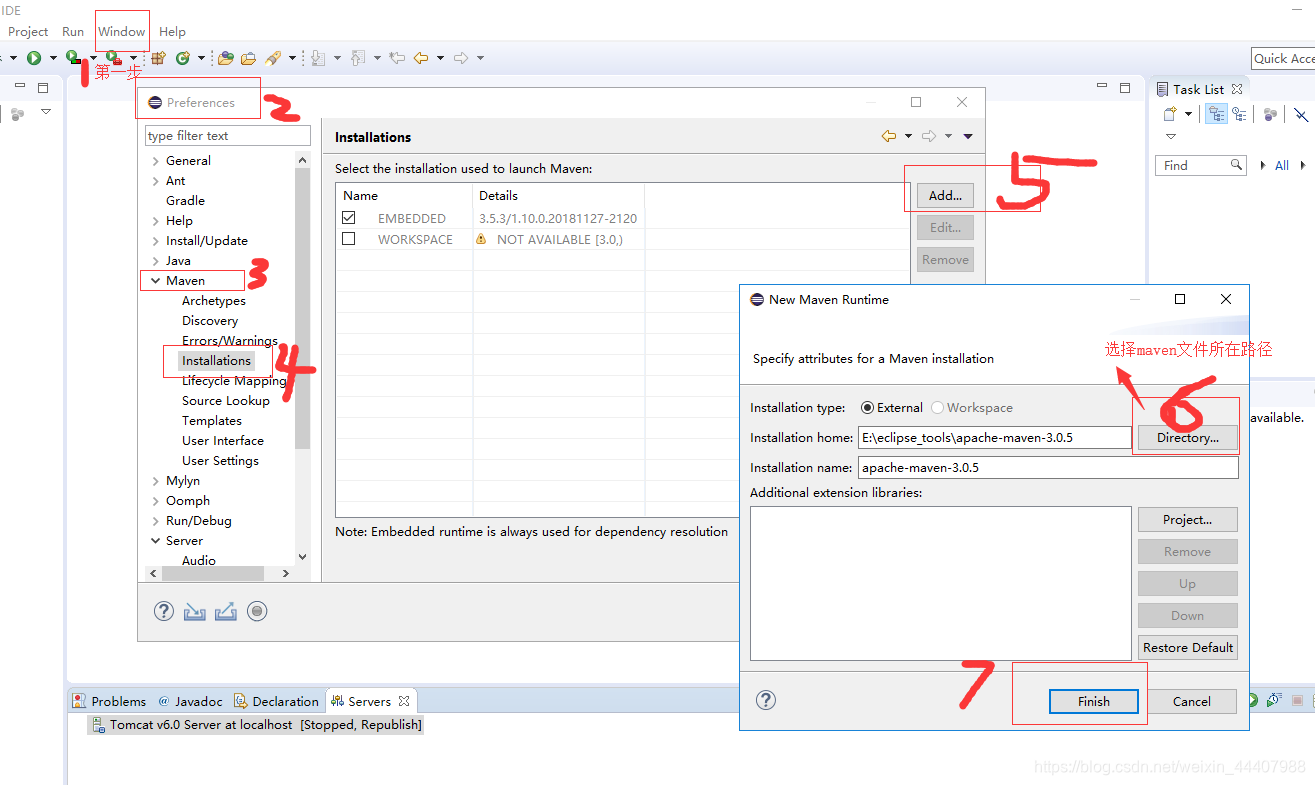The image size is (1315, 785).
Task: Click the yellow Back arrow in main toolbar
Action: pos(421,58)
